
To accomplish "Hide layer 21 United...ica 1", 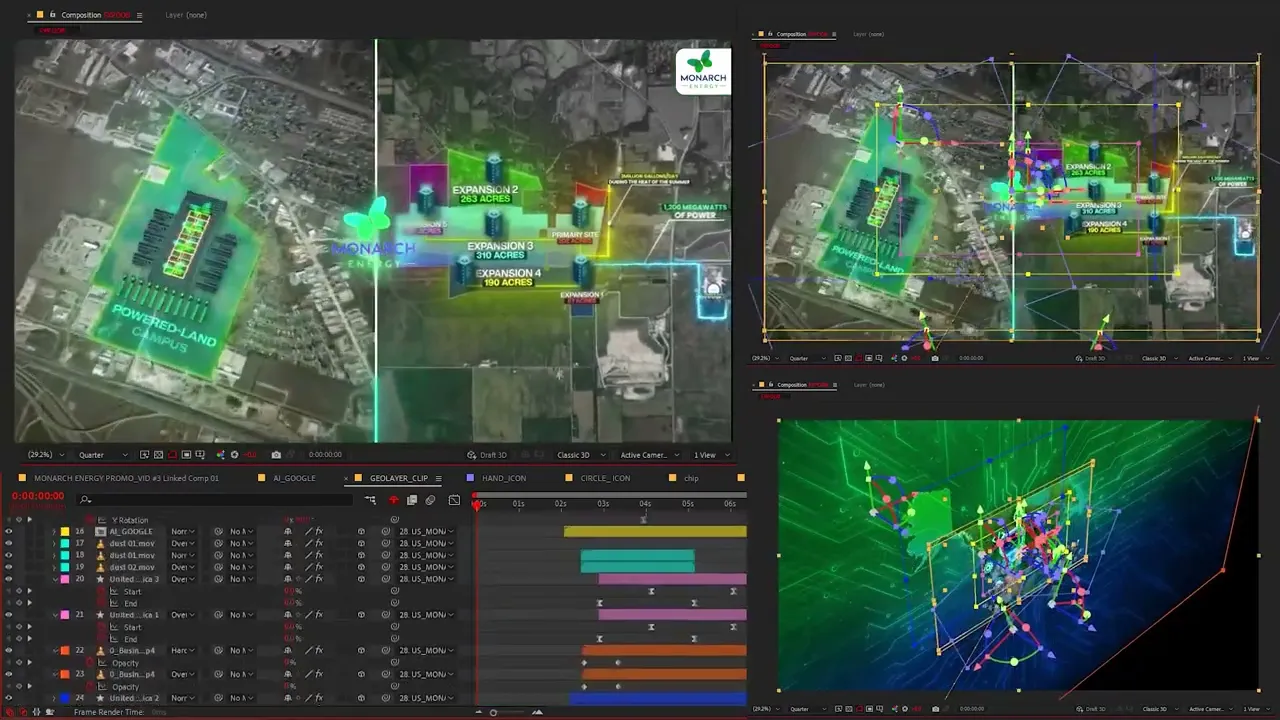I will [9, 615].
